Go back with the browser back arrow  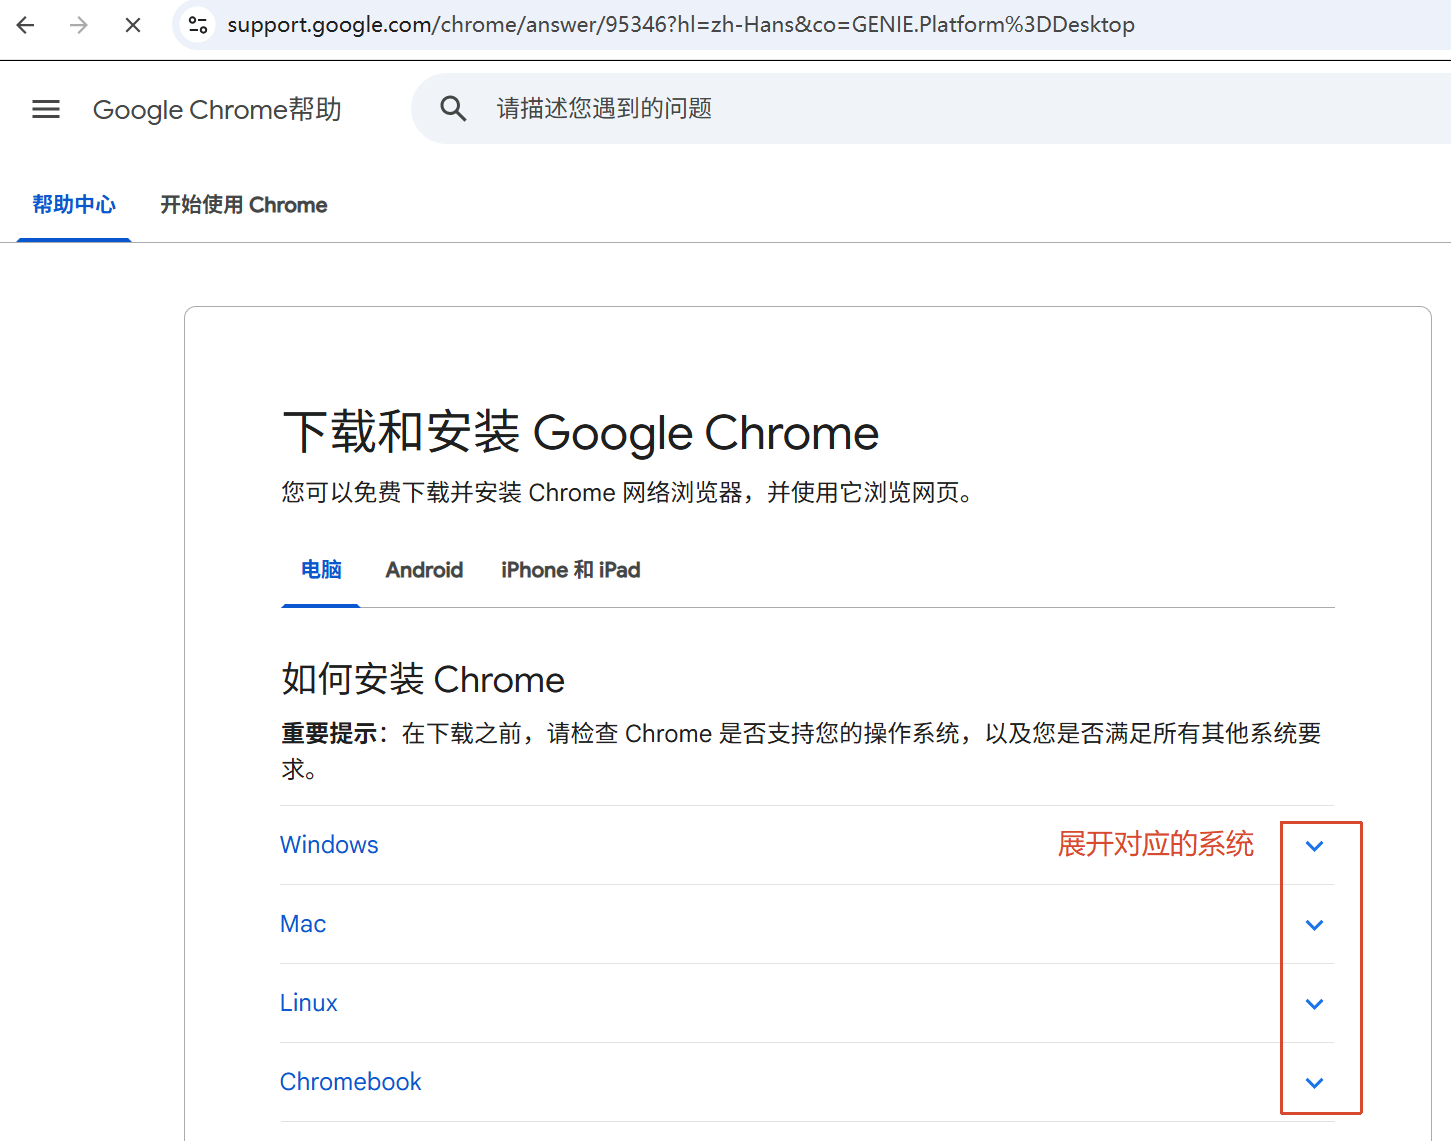tap(26, 25)
